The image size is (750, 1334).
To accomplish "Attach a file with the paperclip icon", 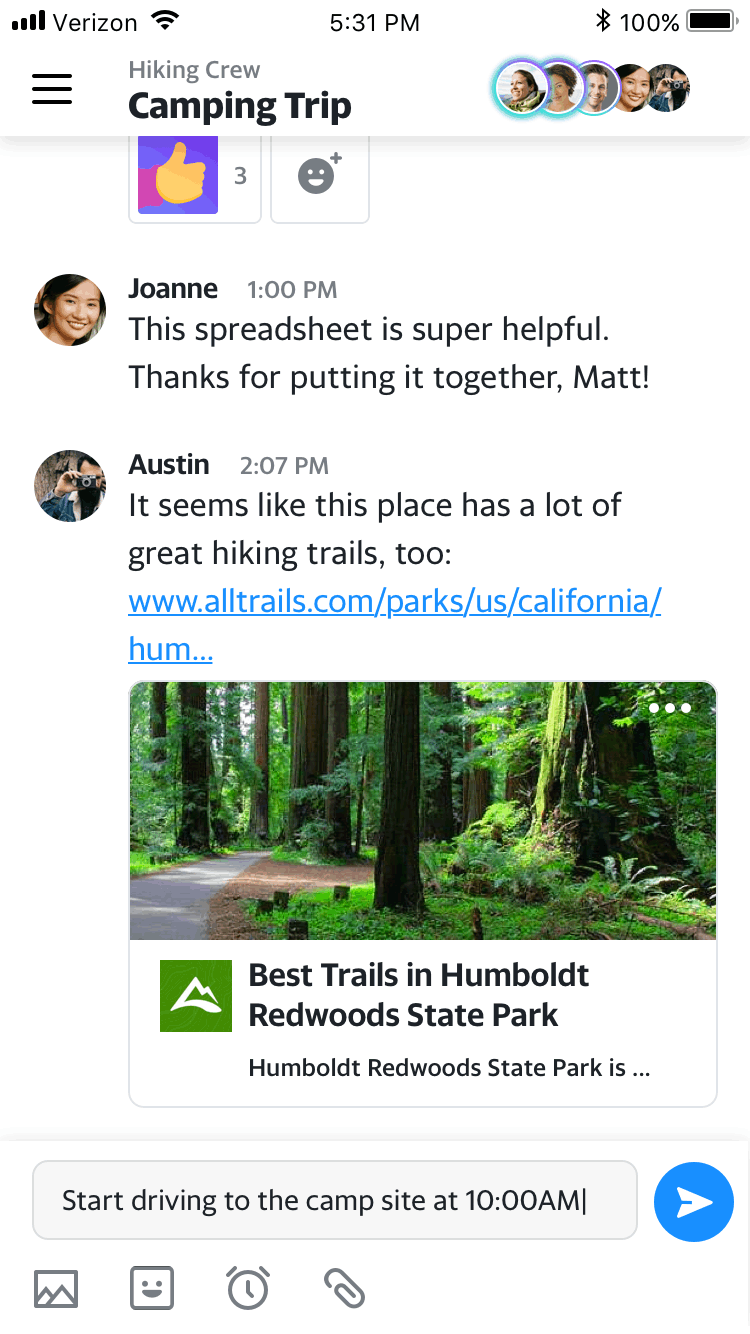I will point(344,1289).
